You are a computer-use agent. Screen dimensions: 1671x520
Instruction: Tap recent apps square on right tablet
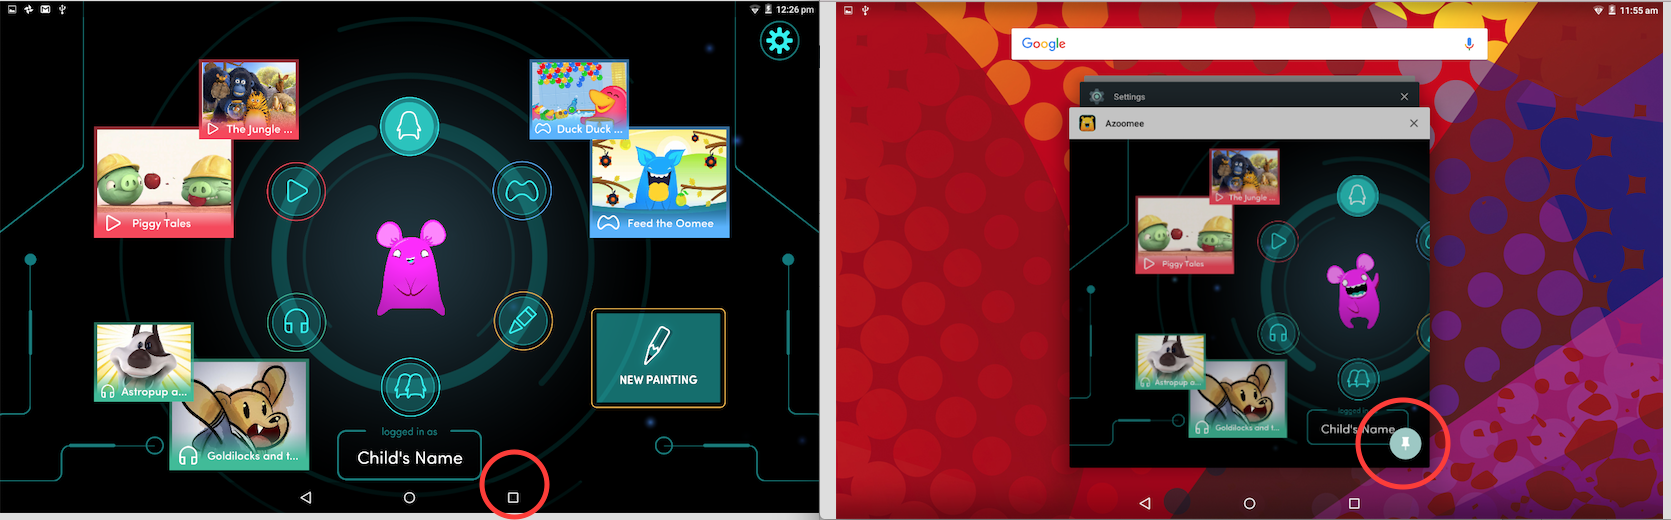(x=1354, y=503)
